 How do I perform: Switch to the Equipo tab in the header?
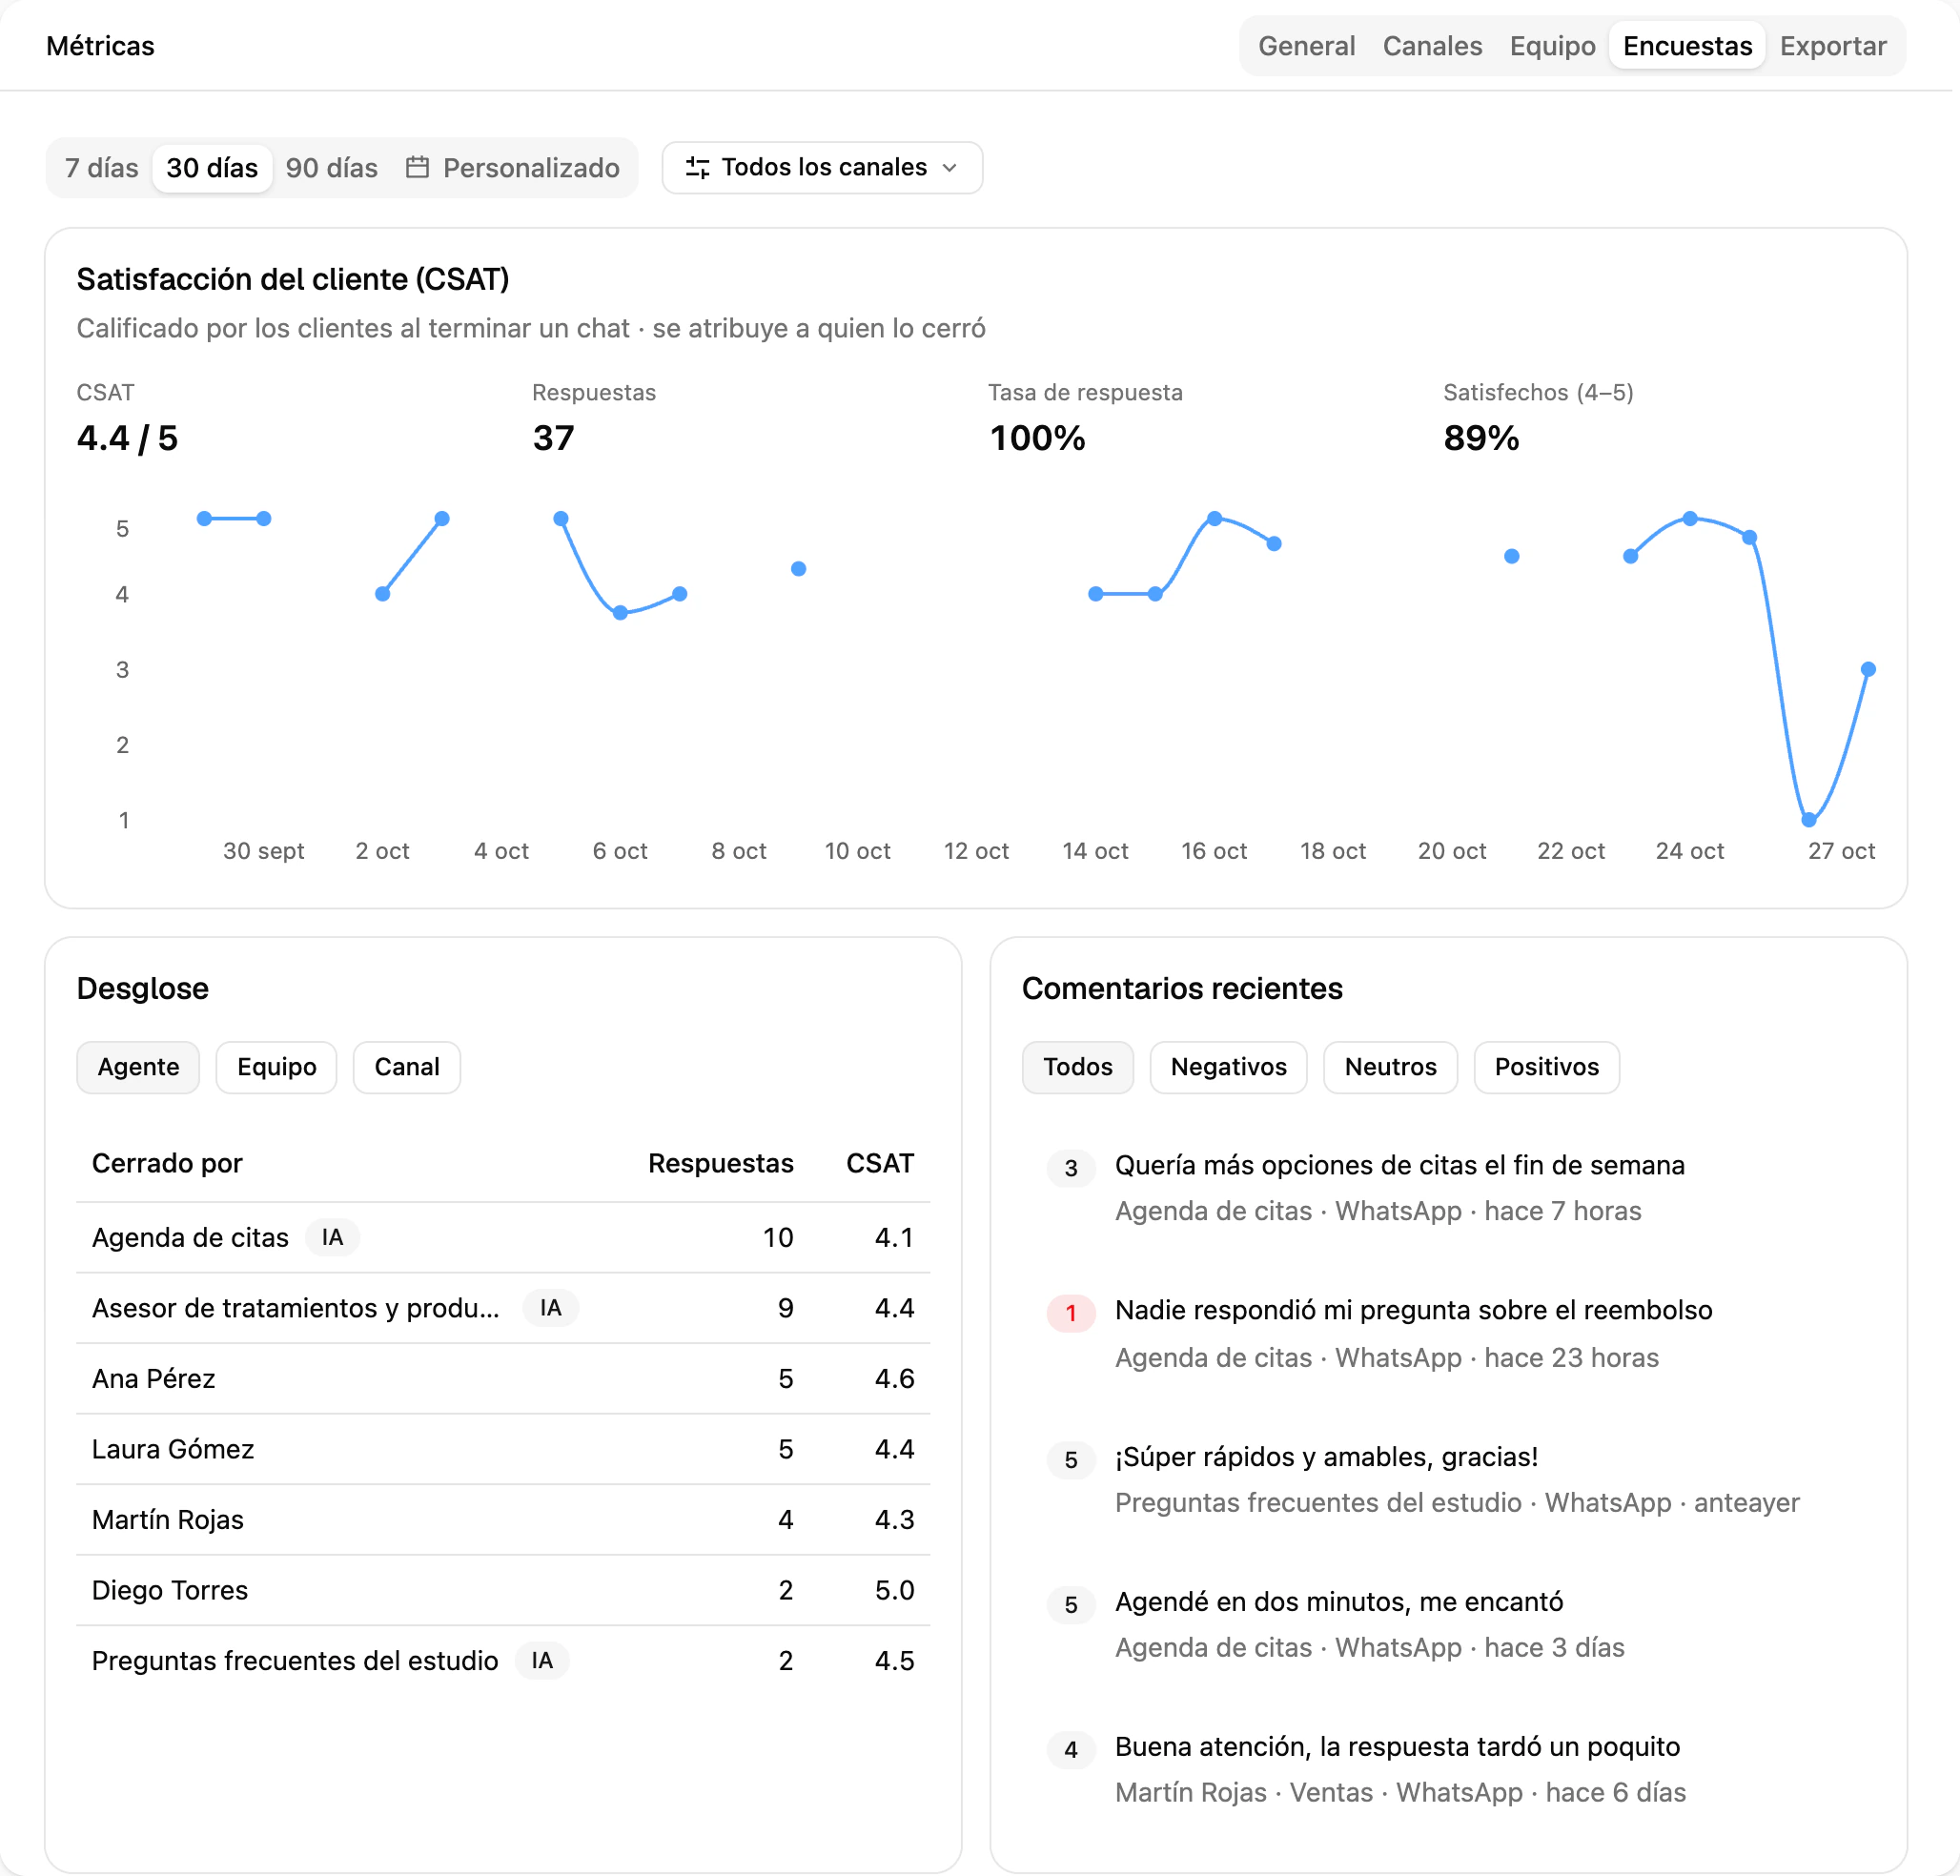pyautogui.click(x=1552, y=46)
